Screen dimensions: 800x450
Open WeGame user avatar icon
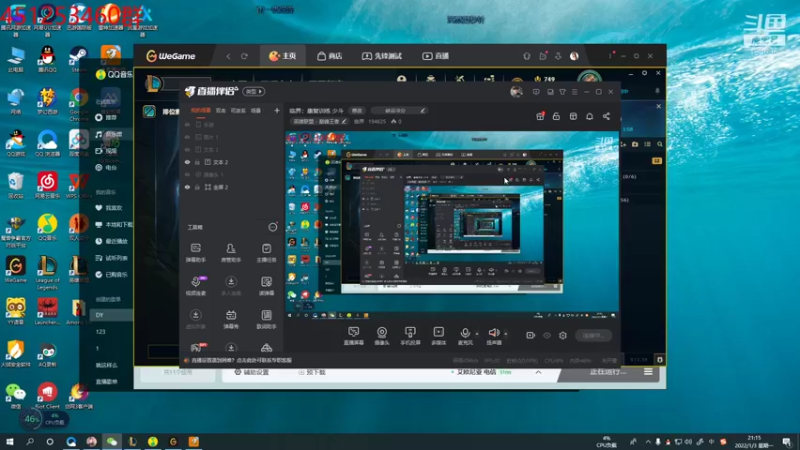pyautogui.click(x=574, y=56)
